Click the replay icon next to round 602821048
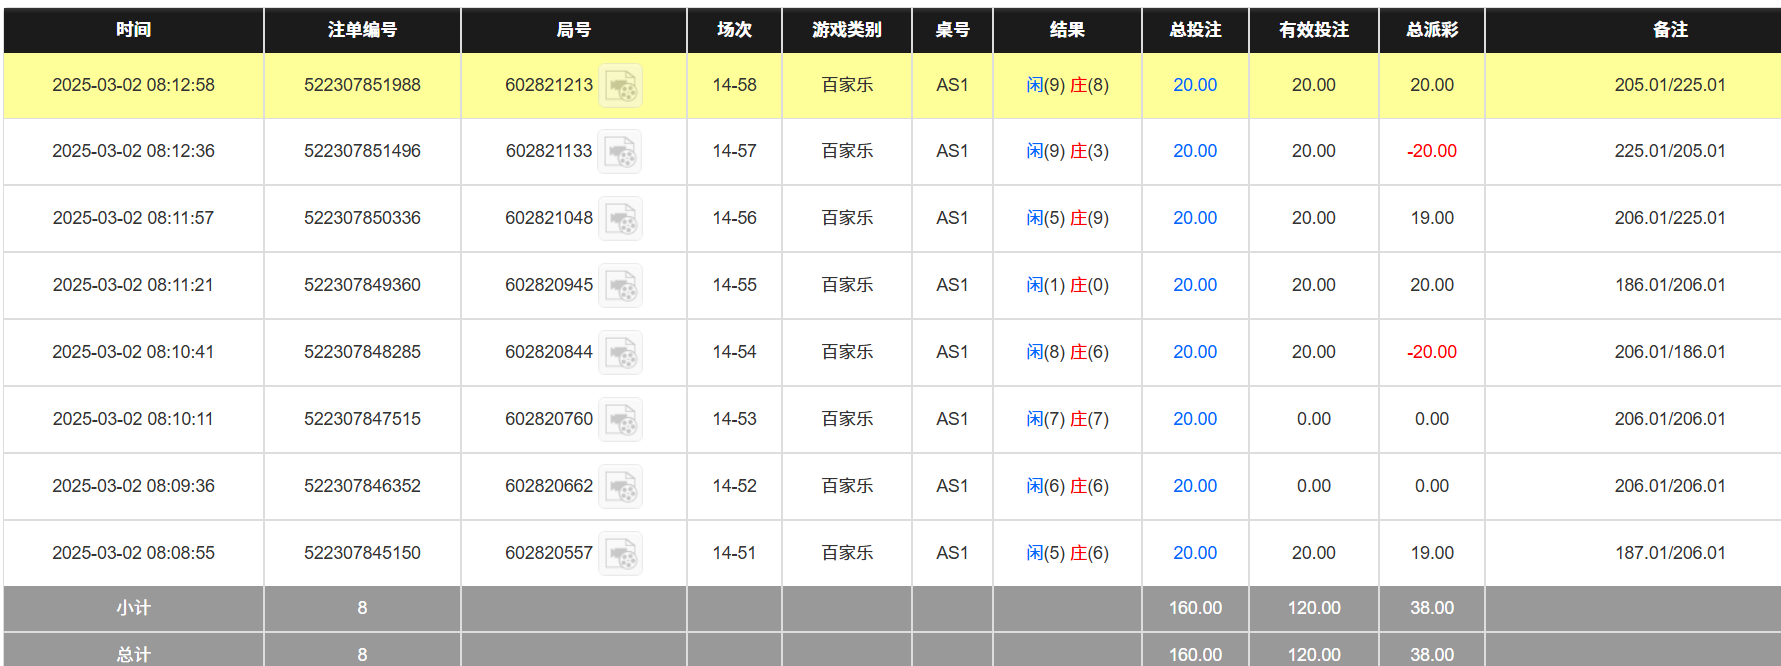The width and height of the screenshot is (1781, 666). click(x=621, y=219)
